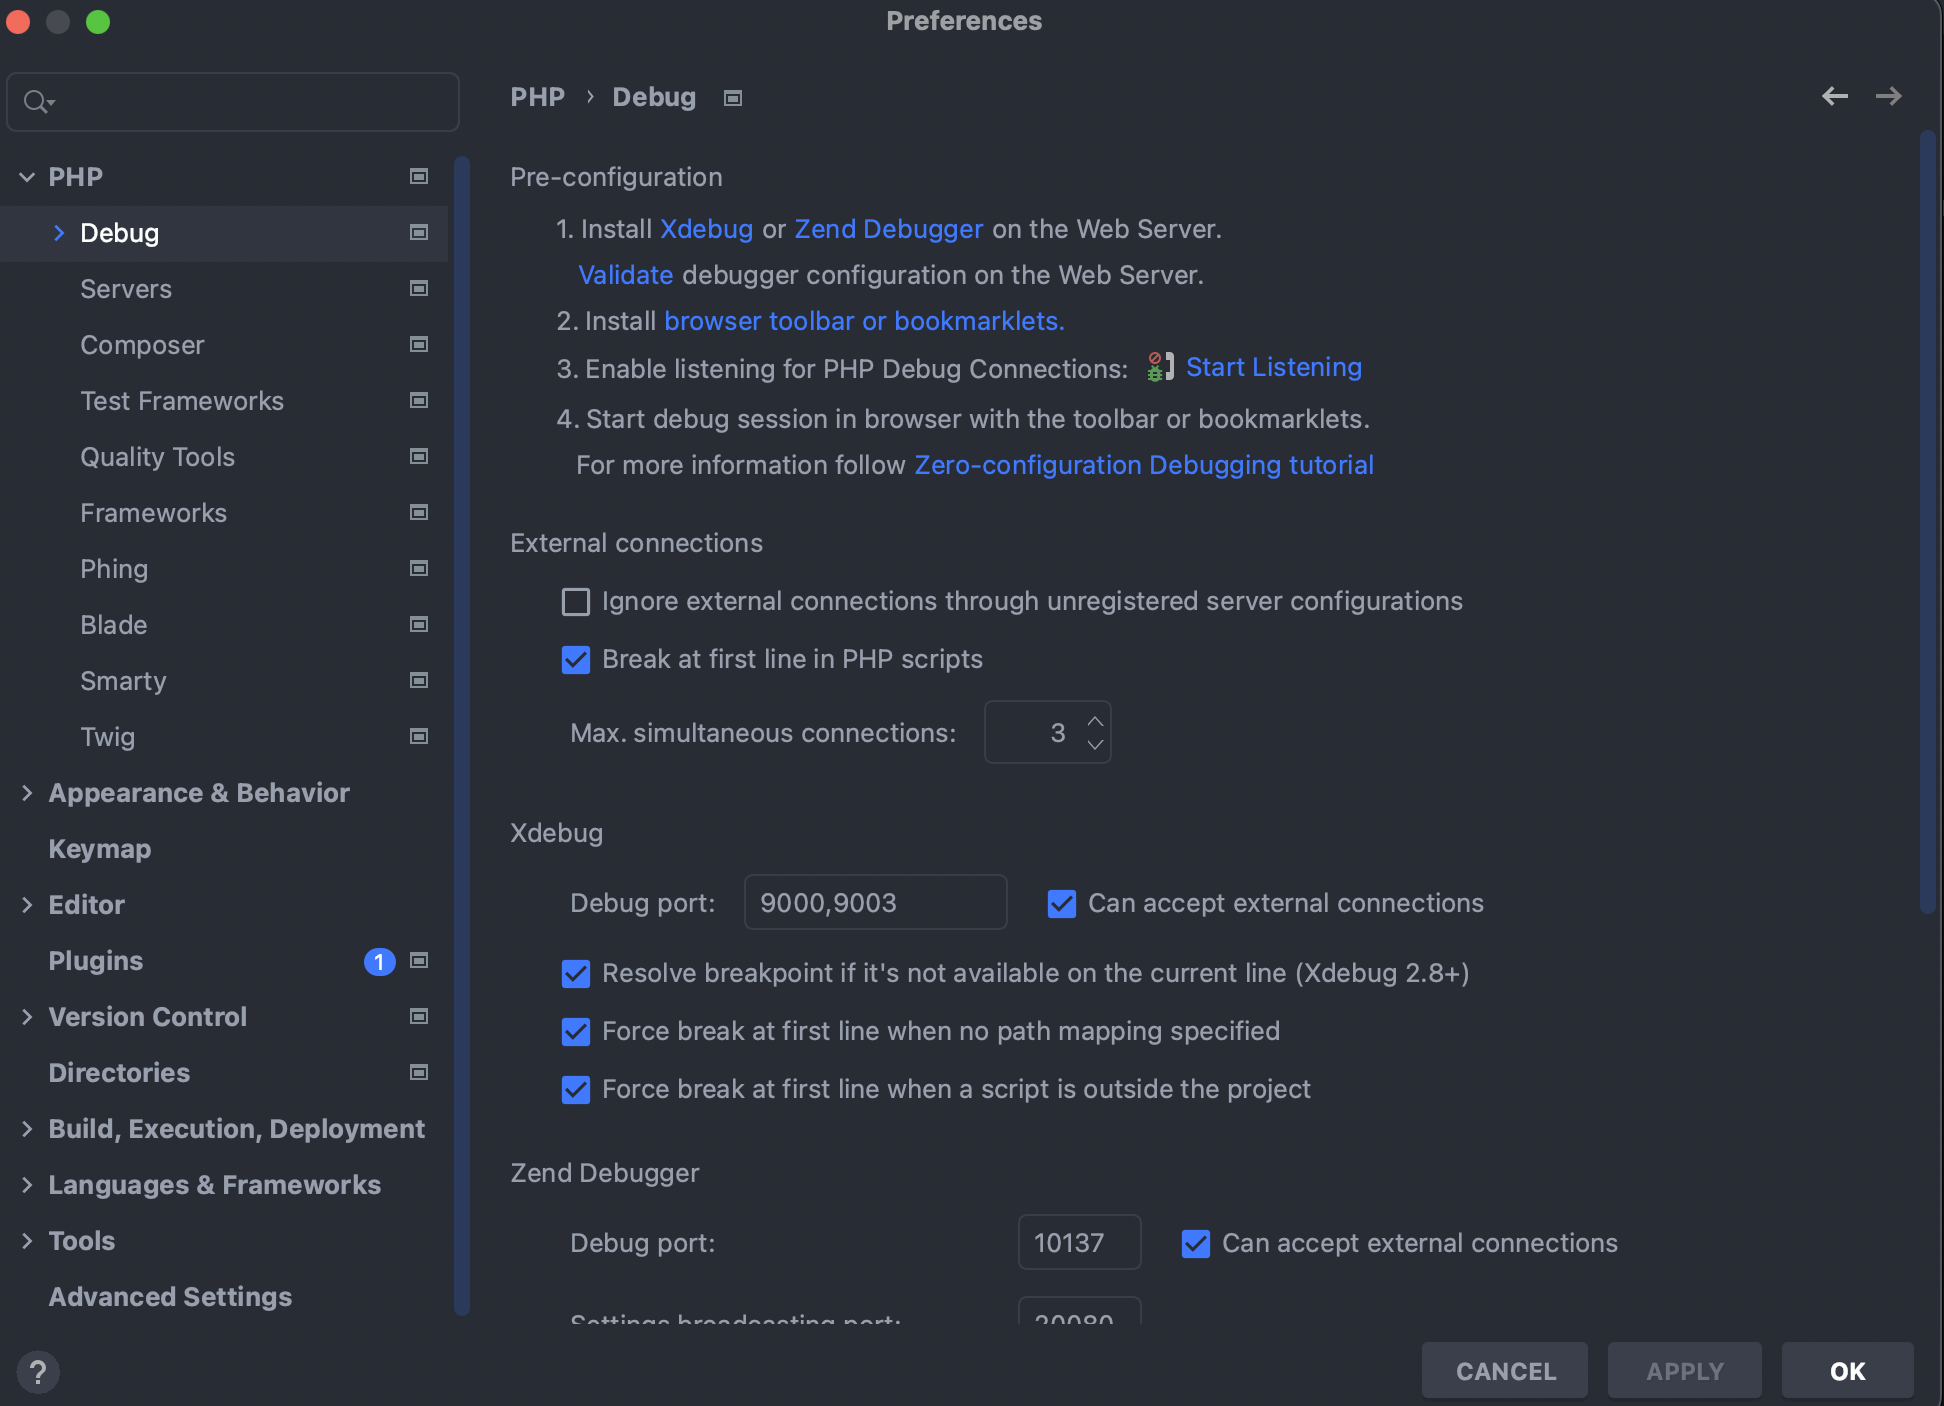Click the Start Listening bug icon

click(1159, 367)
